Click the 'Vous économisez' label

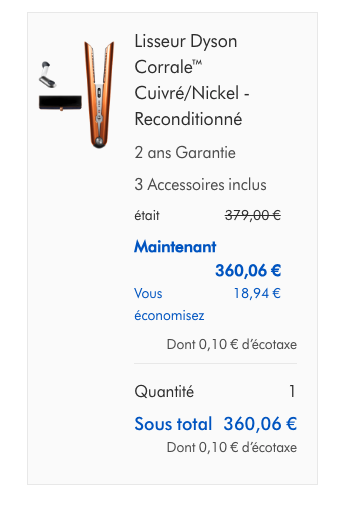[169, 304]
